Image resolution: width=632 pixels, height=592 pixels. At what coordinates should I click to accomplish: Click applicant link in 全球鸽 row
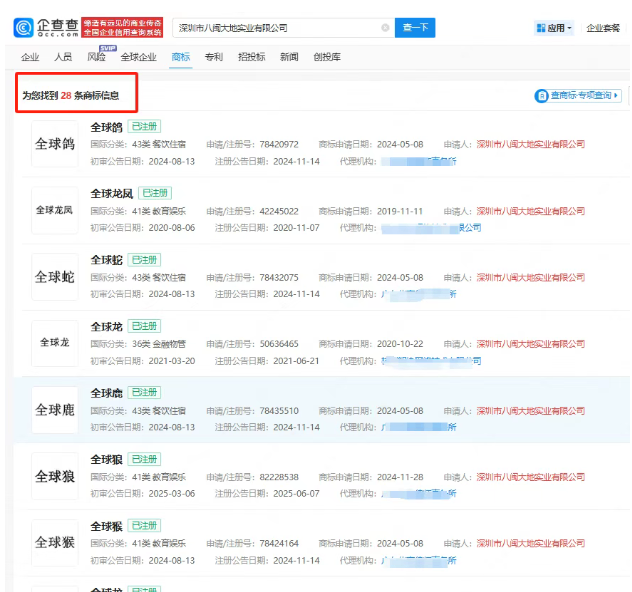[x=530, y=144]
